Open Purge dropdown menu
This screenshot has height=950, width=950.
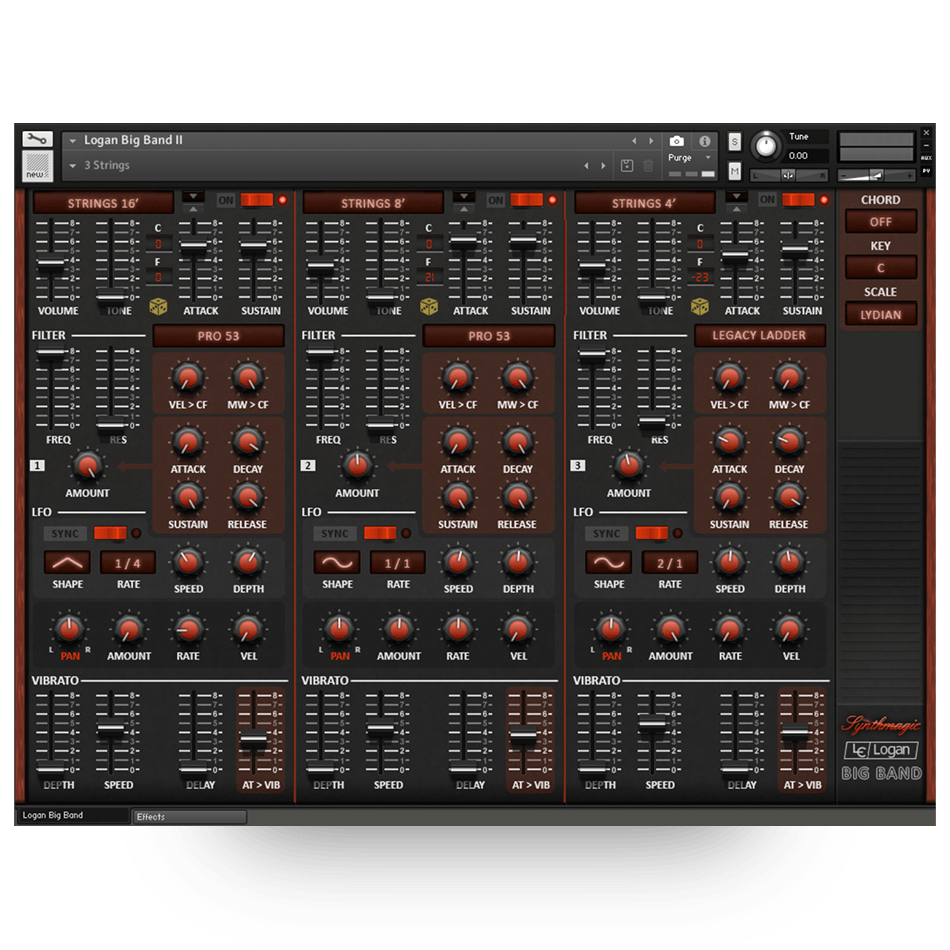708,158
